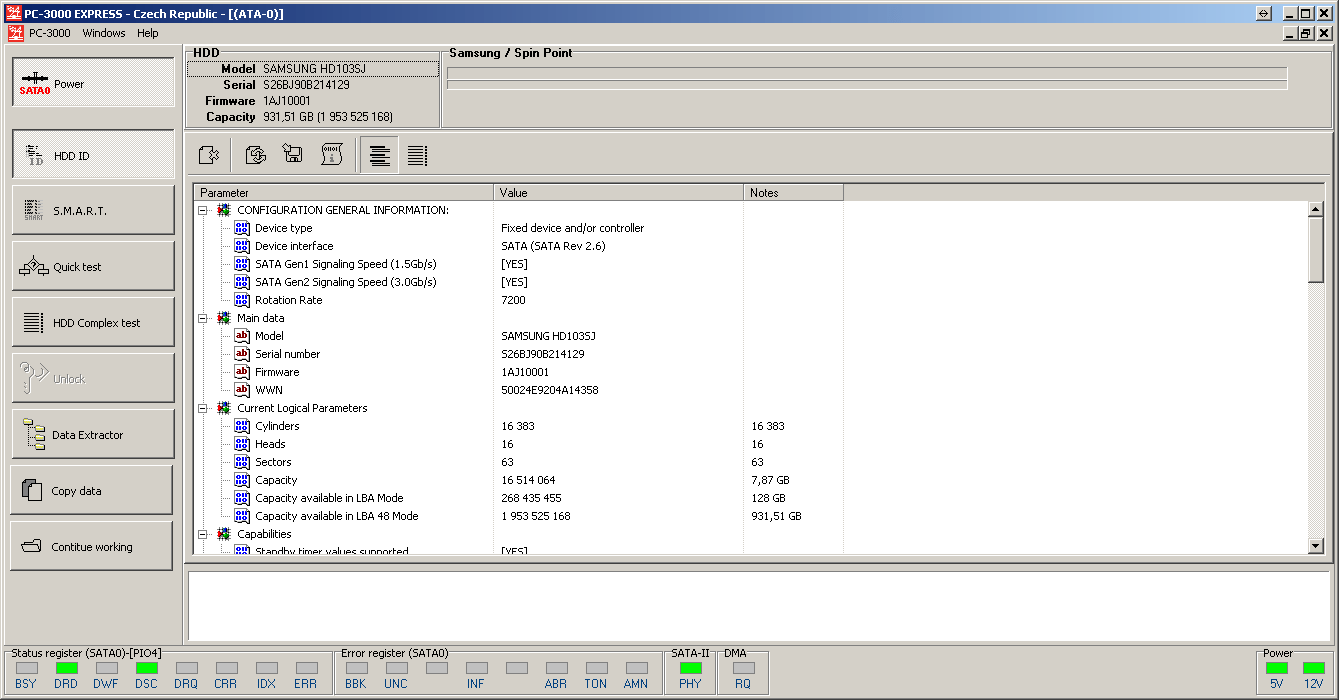Click the vertical scrollbar thumb in parameter list
This screenshot has width=1339, height=700.
click(x=1316, y=250)
